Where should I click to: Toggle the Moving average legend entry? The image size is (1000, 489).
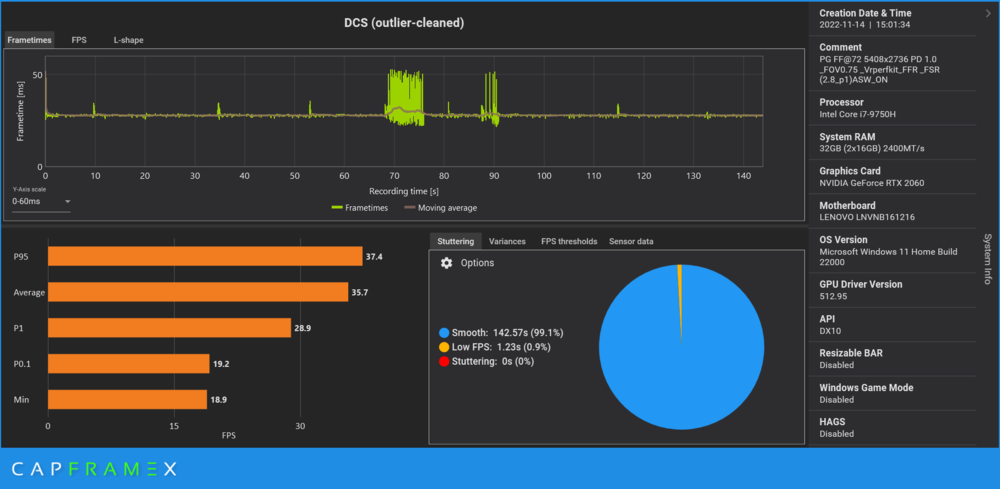(x=441, y=208)
